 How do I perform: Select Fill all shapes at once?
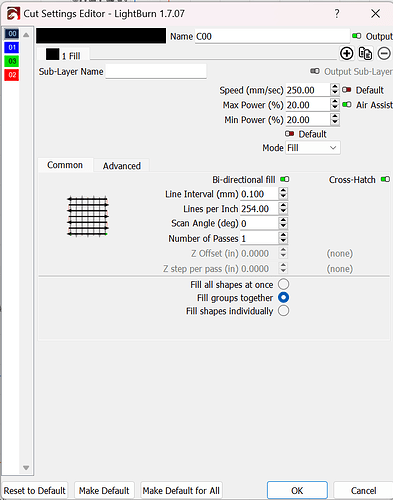pyautogui.click(x=284, y=284)
